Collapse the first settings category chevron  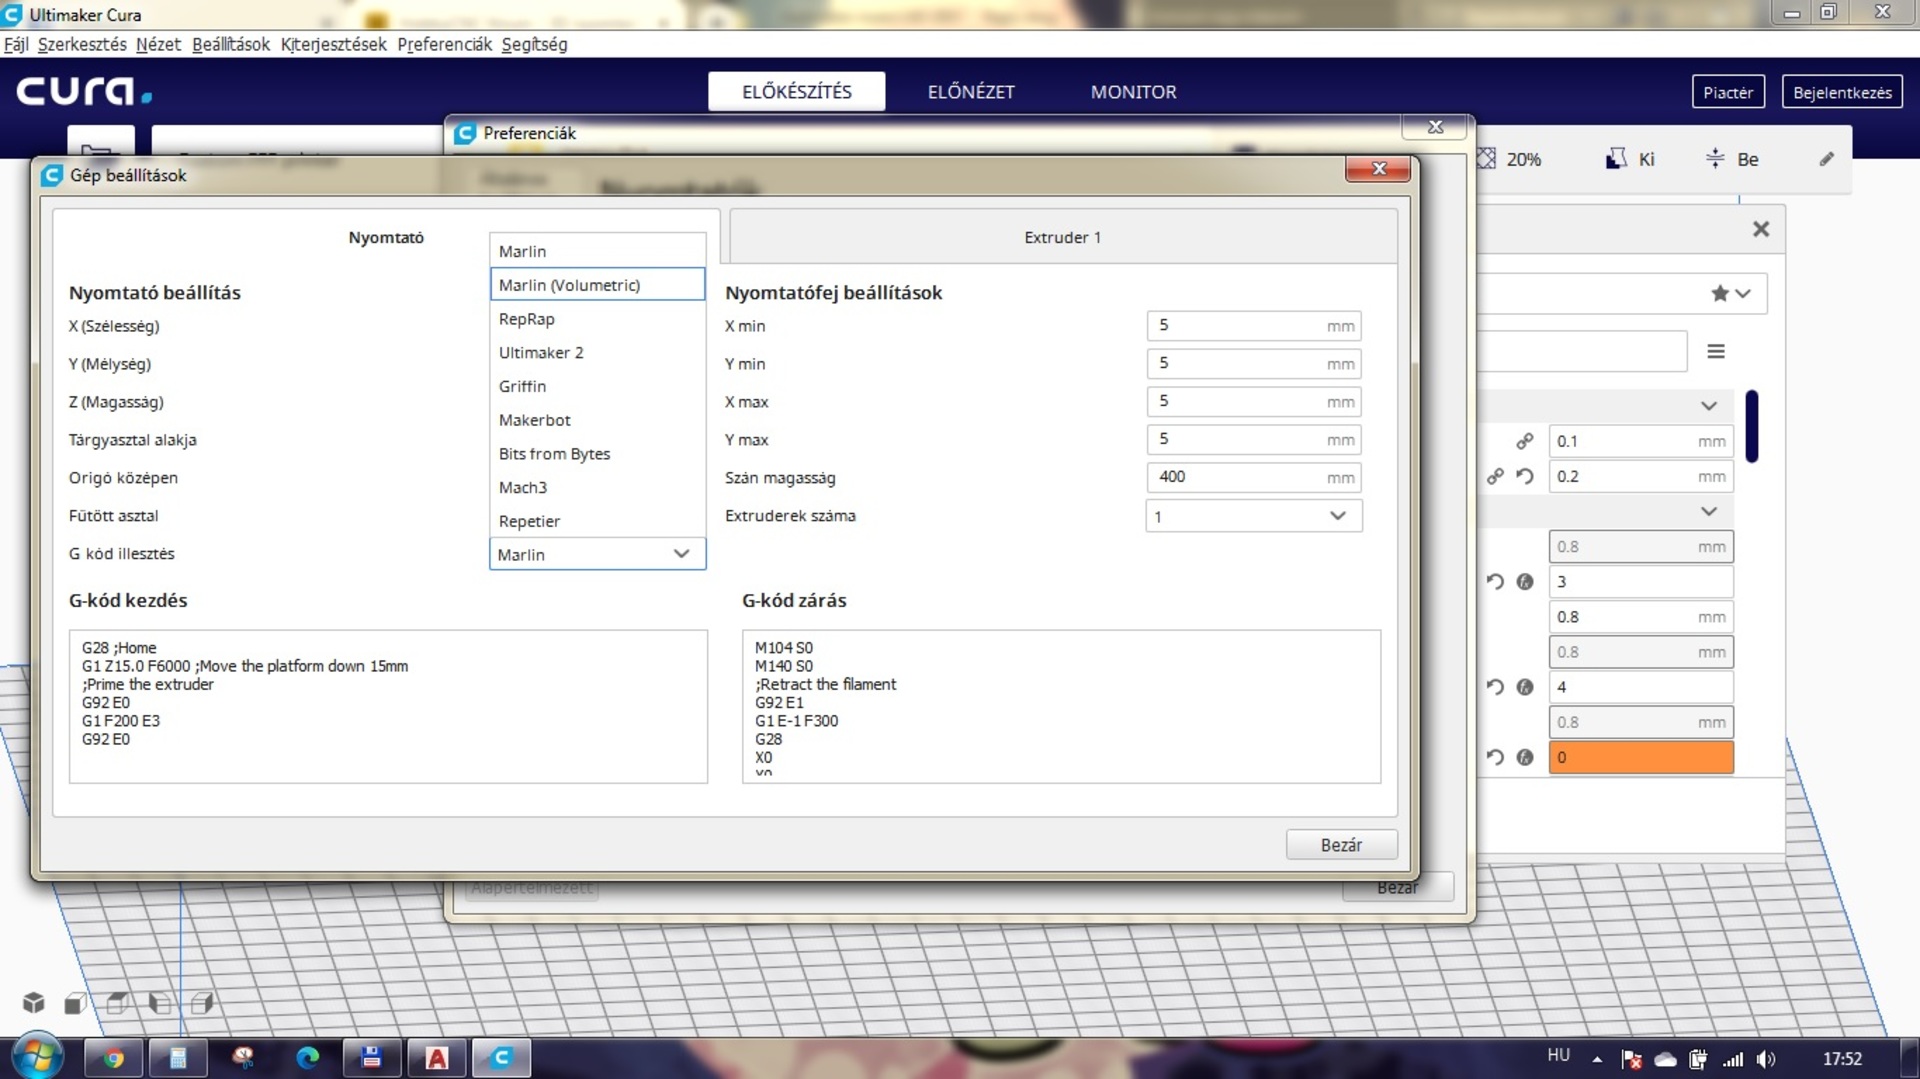(1709, 405)
